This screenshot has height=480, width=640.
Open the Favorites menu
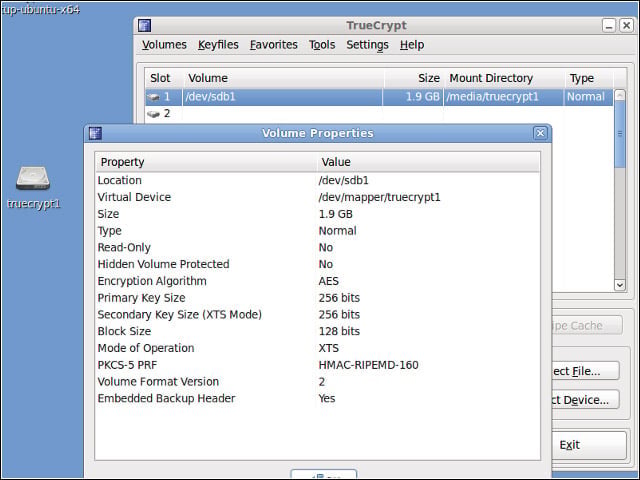point(273,44)
